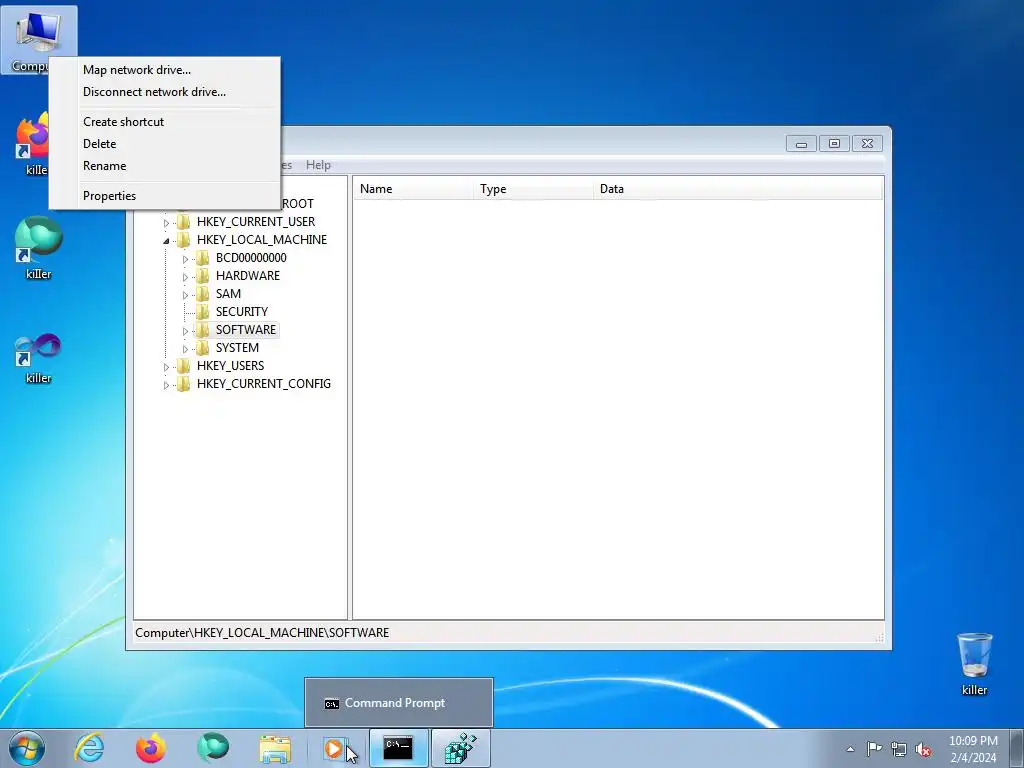The width and height of the screenshot is (1024, 768).
Task: Launch Windows Media Player from taskbar
Action: [334, 748]
